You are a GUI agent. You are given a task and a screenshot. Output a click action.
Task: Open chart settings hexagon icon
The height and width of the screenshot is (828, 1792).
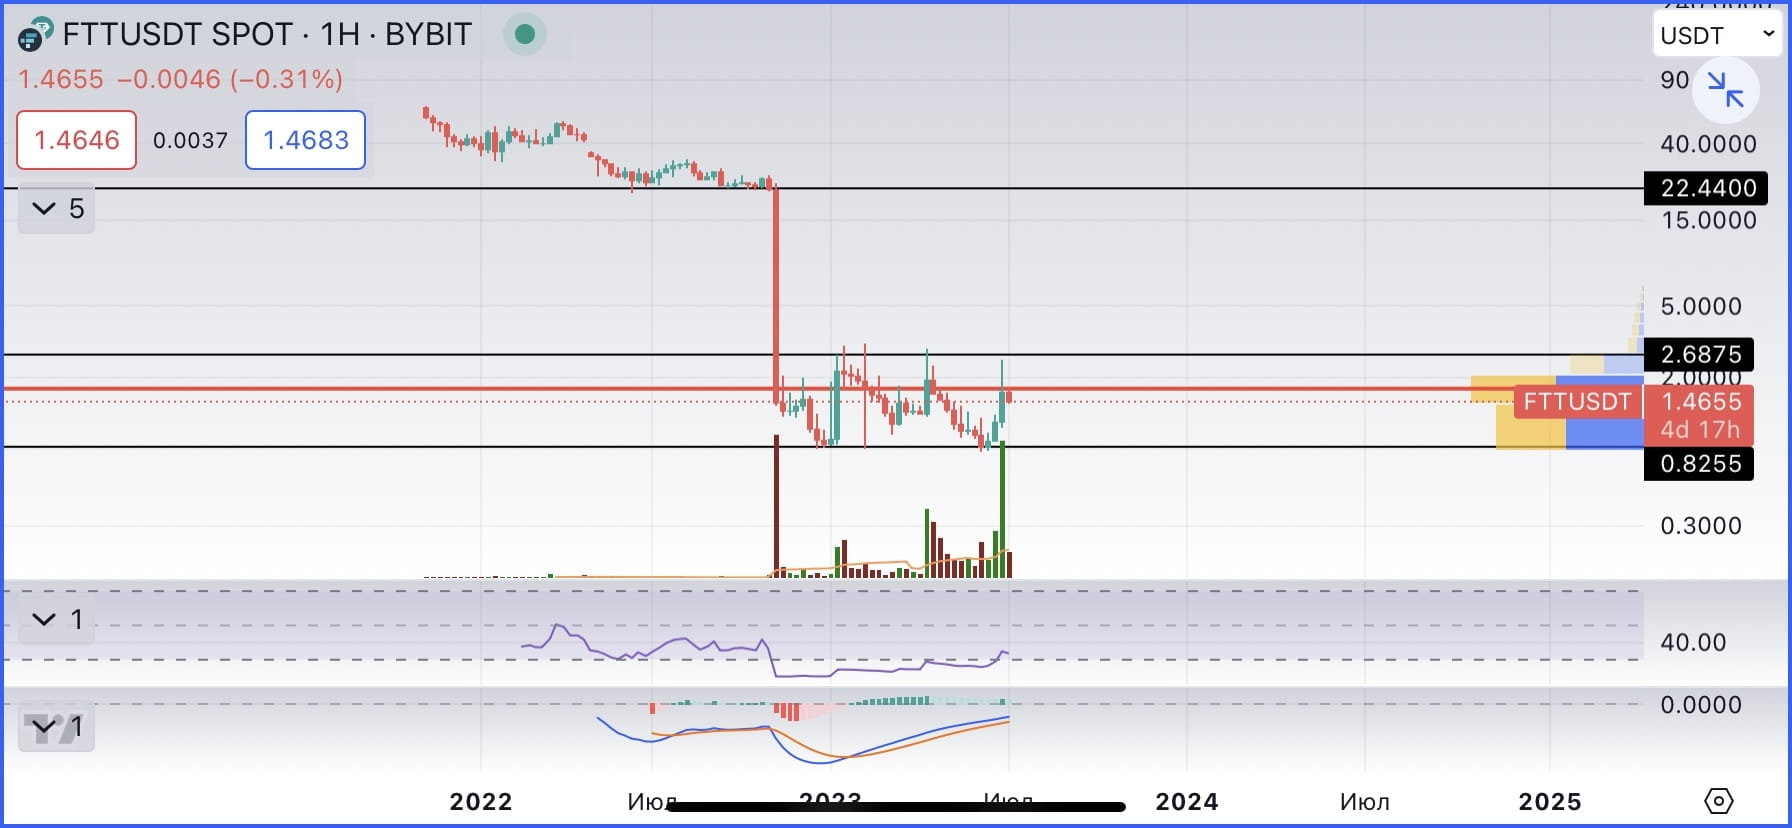[x=1718, y=801]
